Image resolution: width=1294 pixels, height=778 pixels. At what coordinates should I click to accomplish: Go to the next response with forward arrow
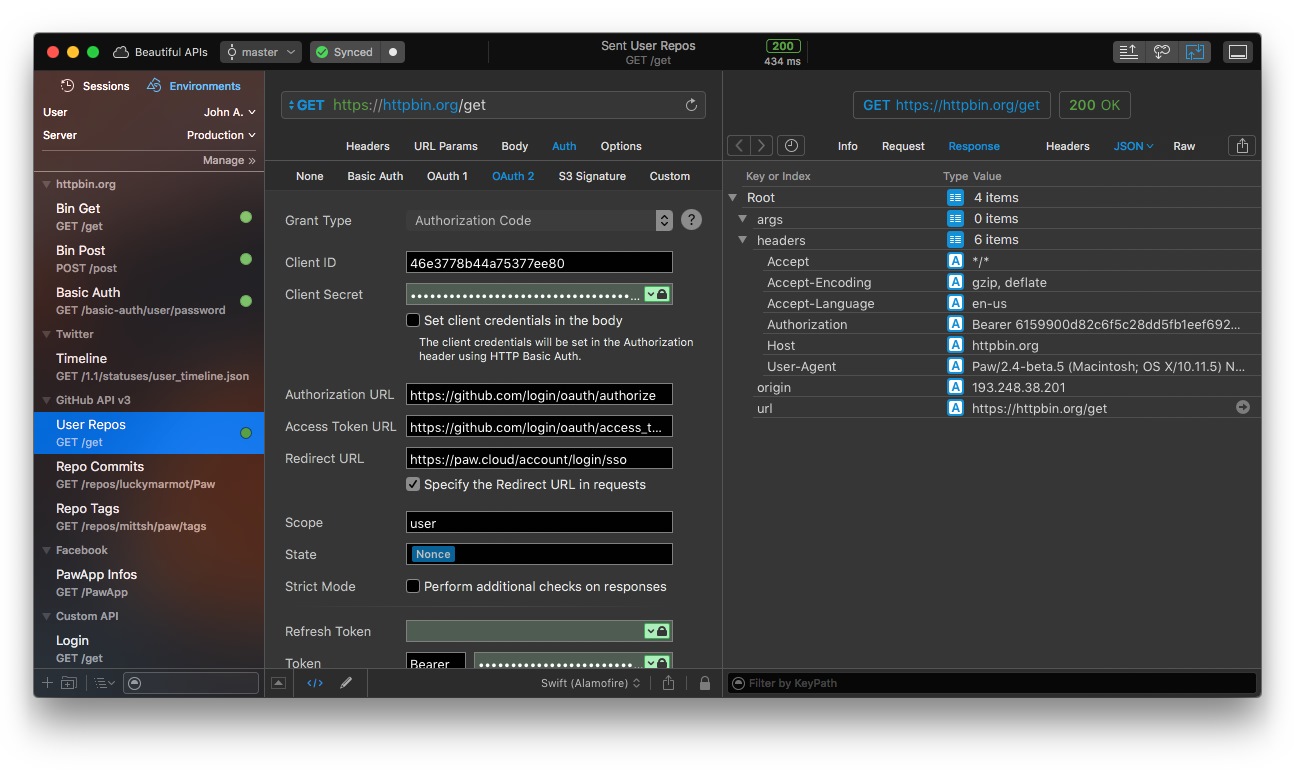coord(762,146)
